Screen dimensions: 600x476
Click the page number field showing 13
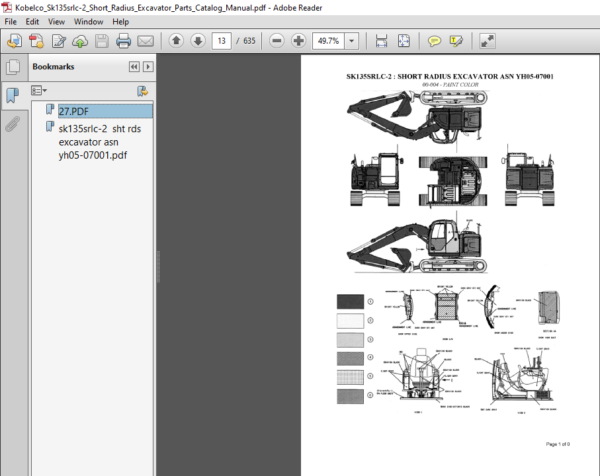(222, 41)
